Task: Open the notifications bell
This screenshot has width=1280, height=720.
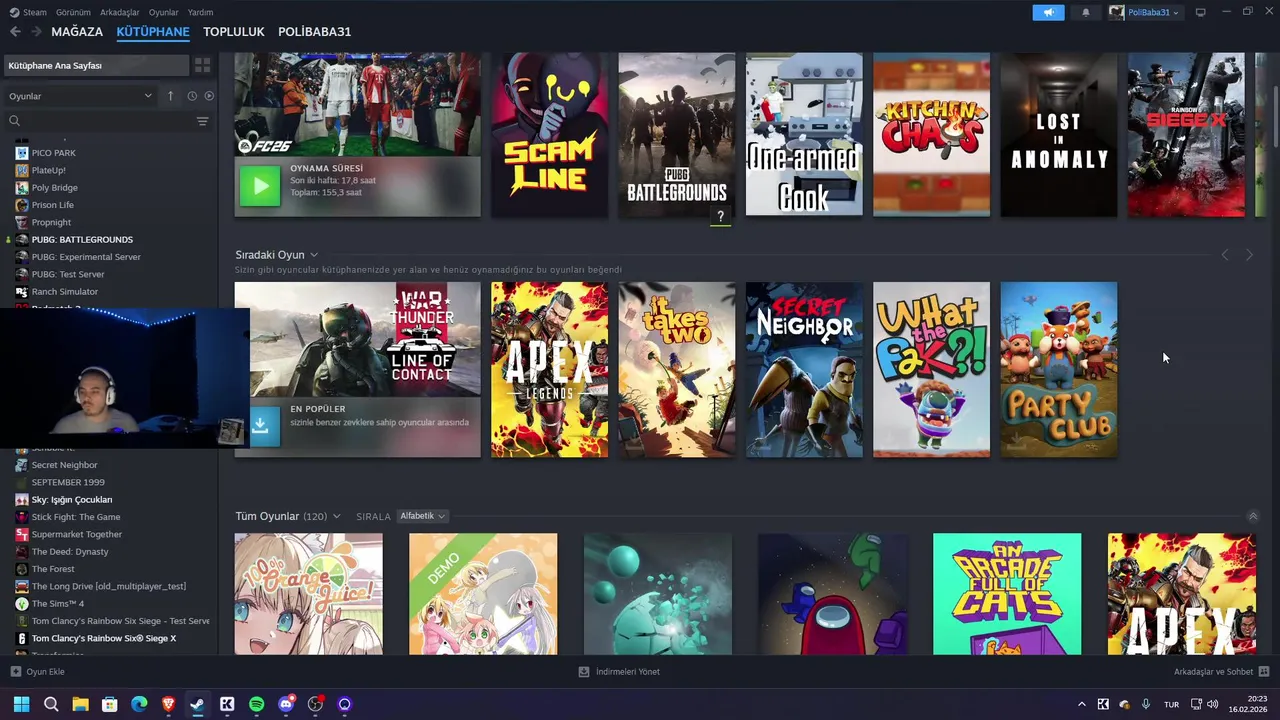Action: point(1086,12)
